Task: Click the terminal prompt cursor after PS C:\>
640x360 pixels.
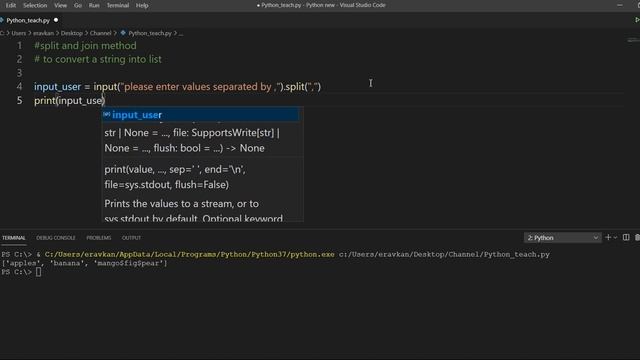Action: [38, 272]
